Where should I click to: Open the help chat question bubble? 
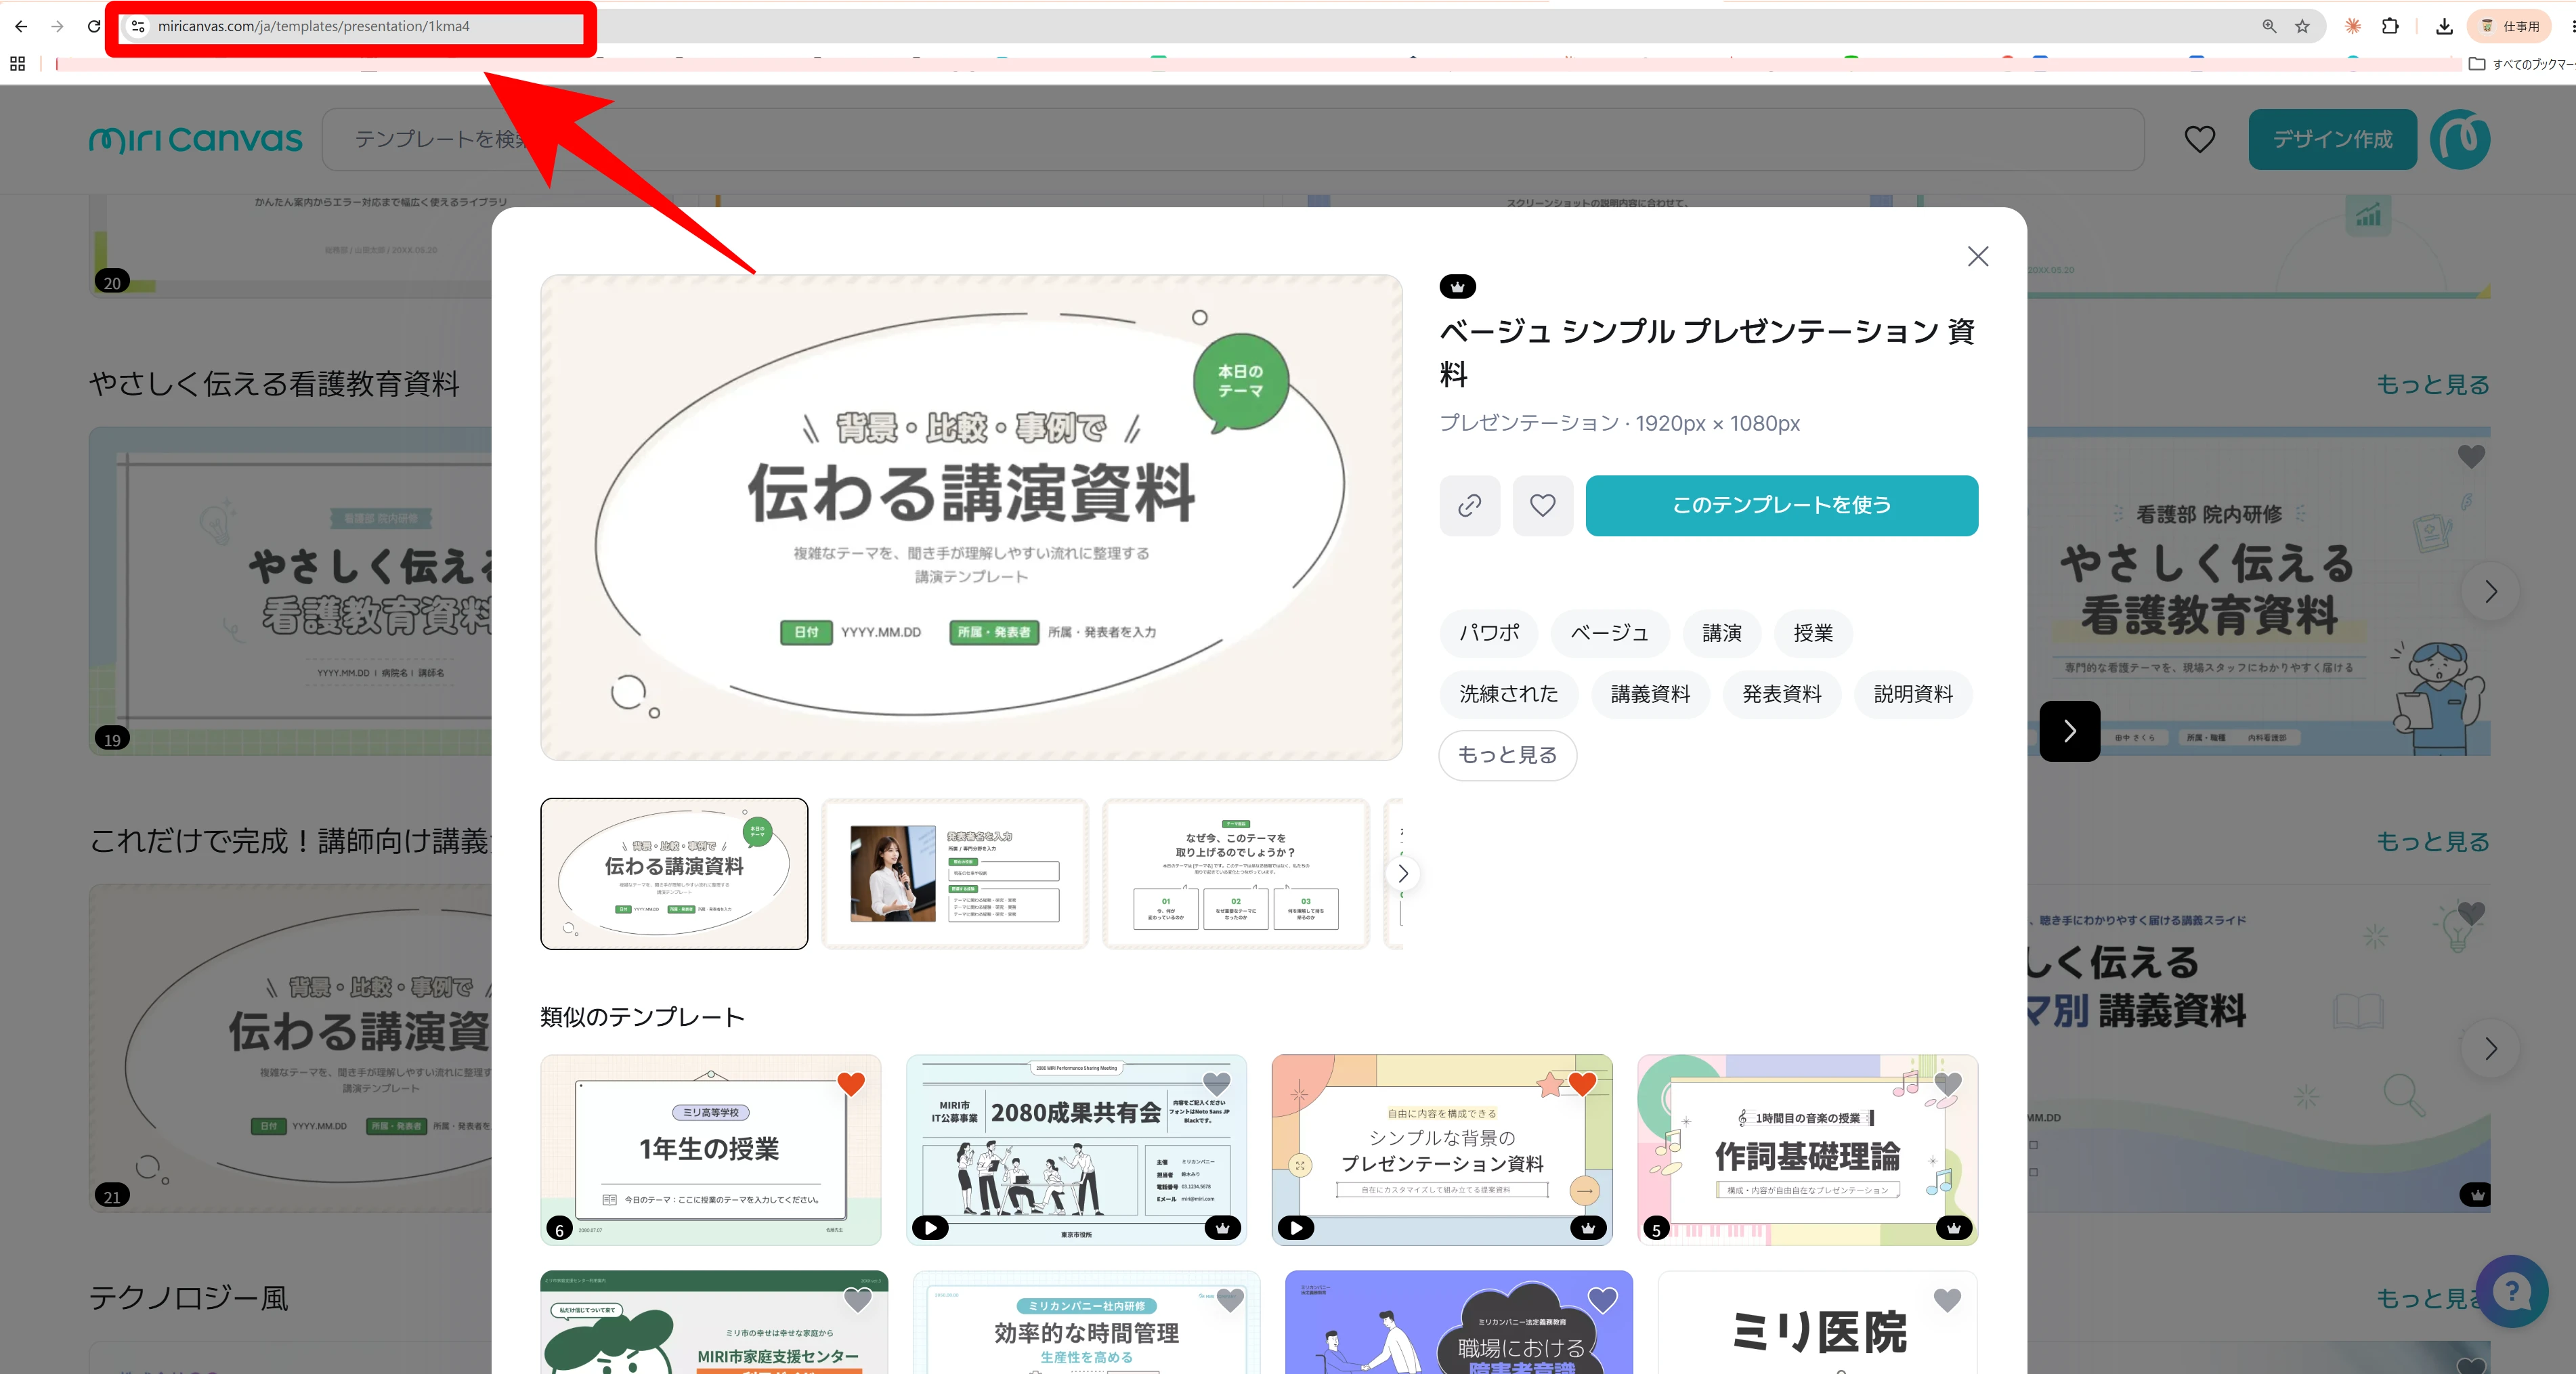coord(2512,1291)
